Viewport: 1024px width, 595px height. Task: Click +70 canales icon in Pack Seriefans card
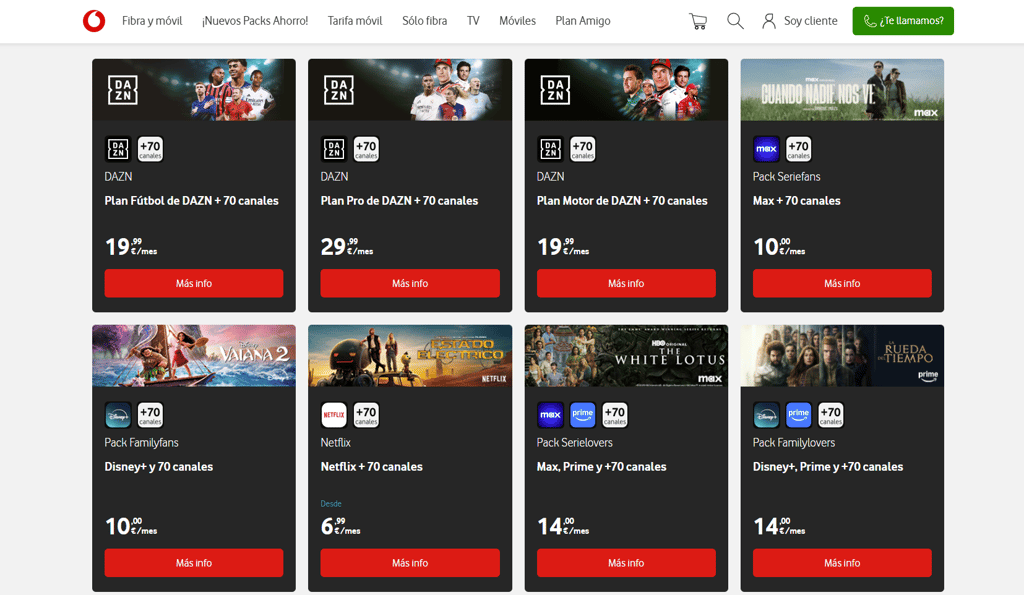pyautogui.click(x=799, y=149)
